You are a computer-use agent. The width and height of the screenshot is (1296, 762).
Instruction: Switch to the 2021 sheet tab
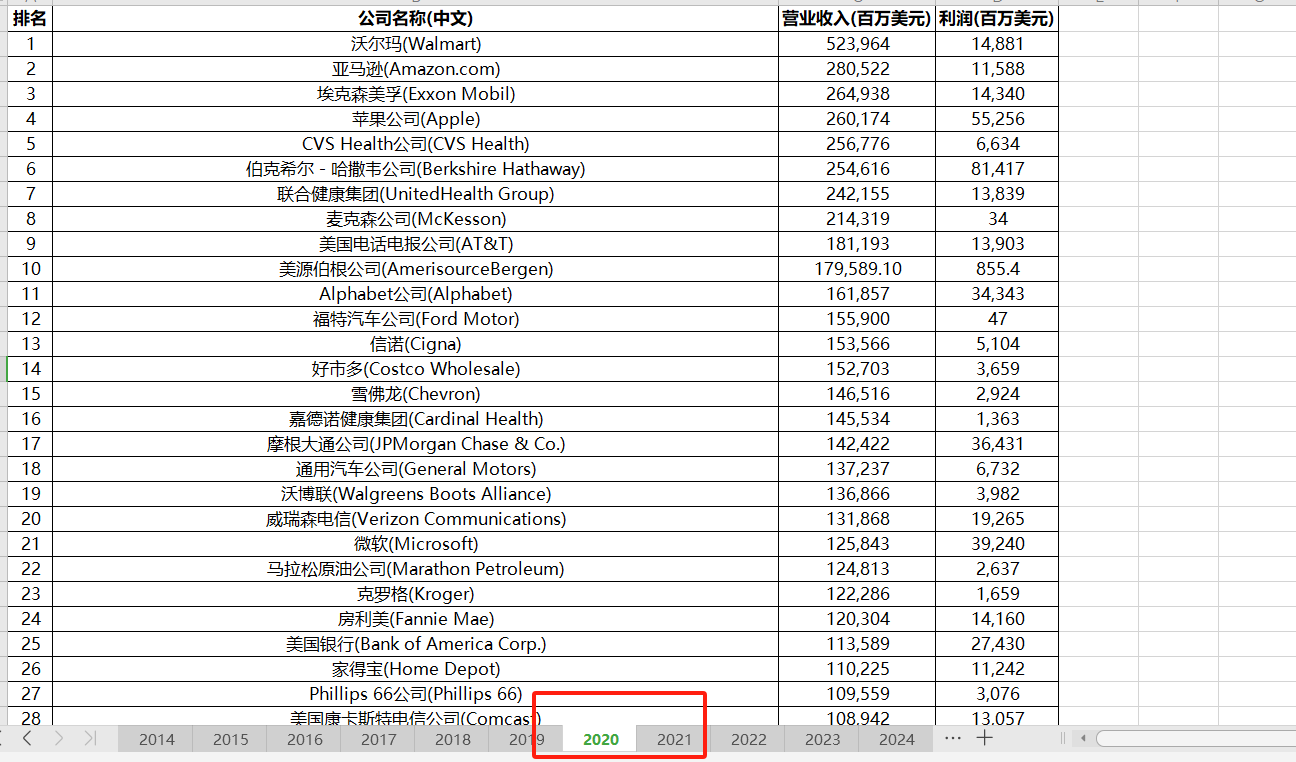(x=674, y=739)
